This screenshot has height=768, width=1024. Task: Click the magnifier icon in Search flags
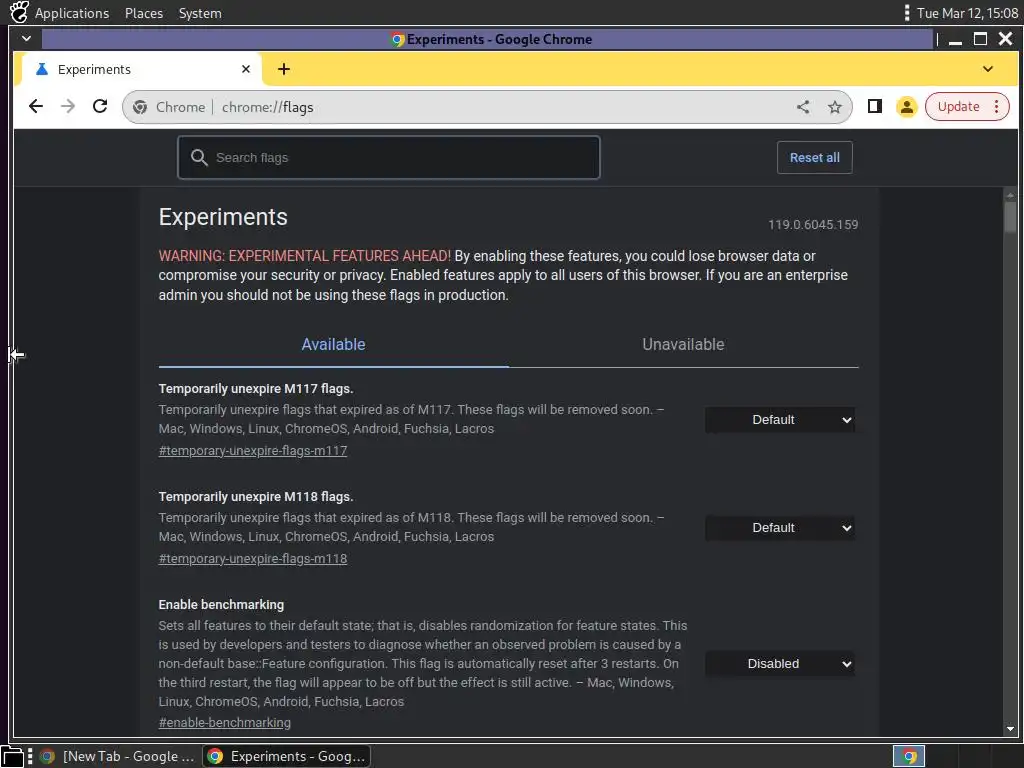tap(199, 157)
